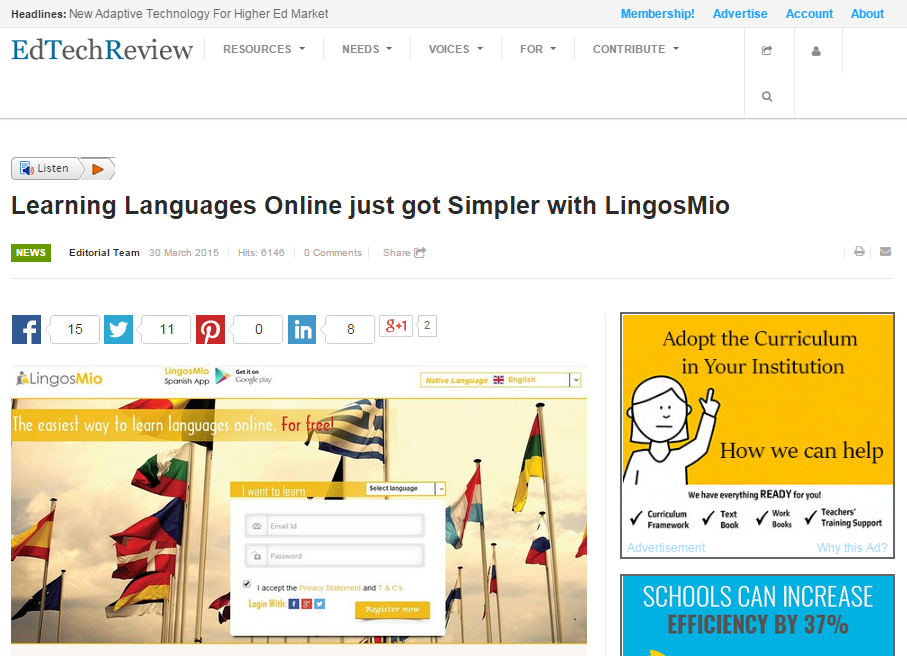This screenshot has width=907, height=656.
Task: Click the Membership! link
Action: 657,14
